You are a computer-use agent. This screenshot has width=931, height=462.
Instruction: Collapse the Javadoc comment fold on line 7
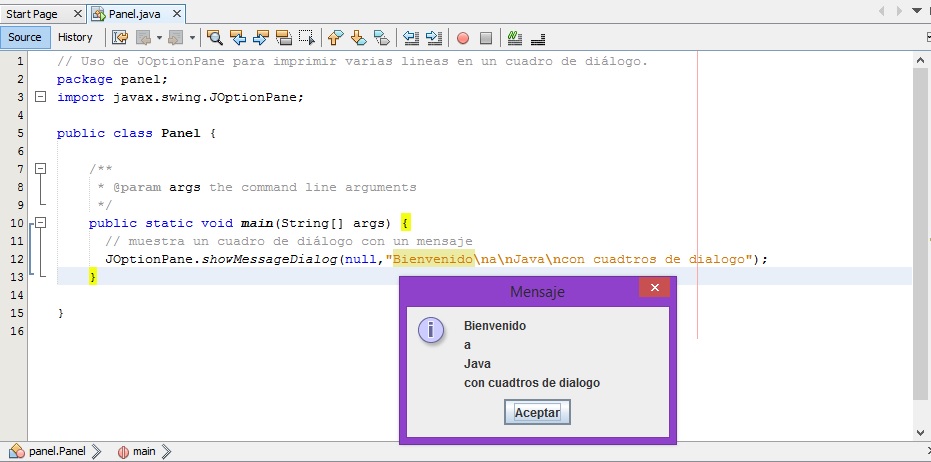point(40,169)
